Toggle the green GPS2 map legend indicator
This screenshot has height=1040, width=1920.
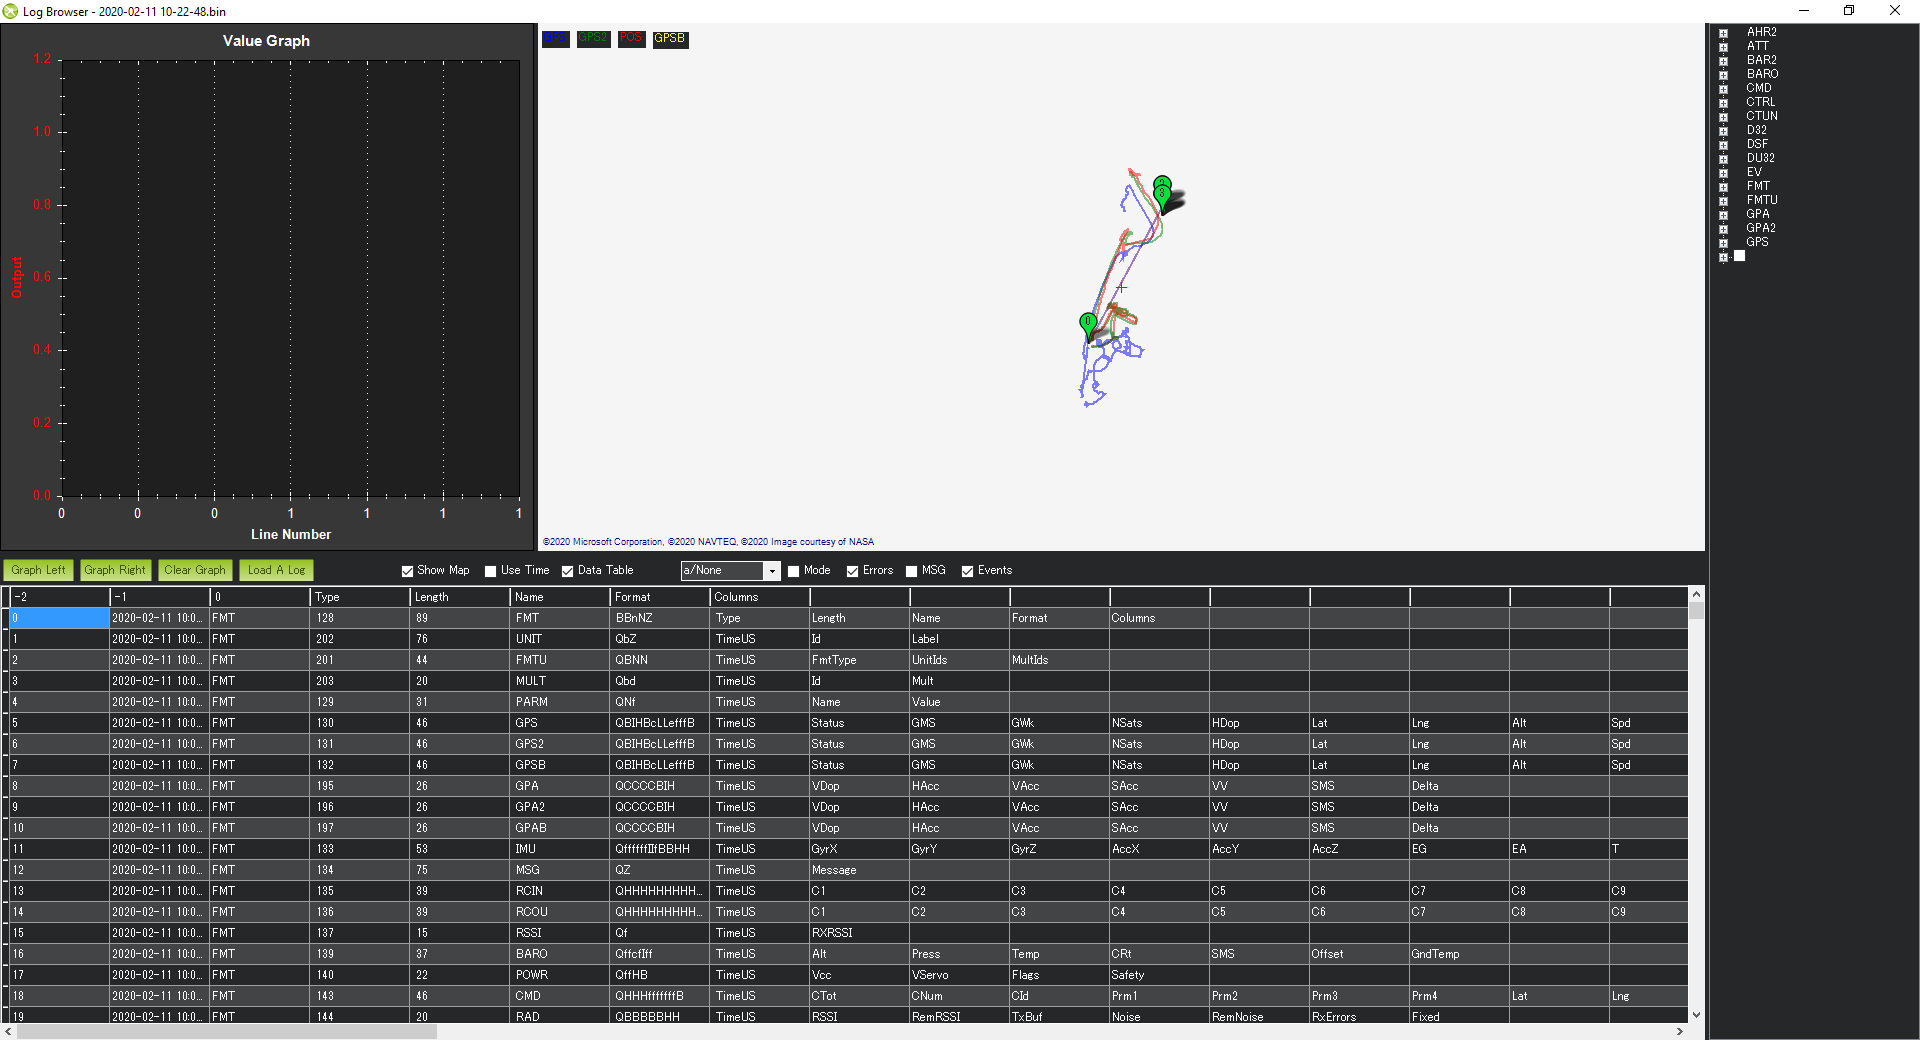pos(593,39)
